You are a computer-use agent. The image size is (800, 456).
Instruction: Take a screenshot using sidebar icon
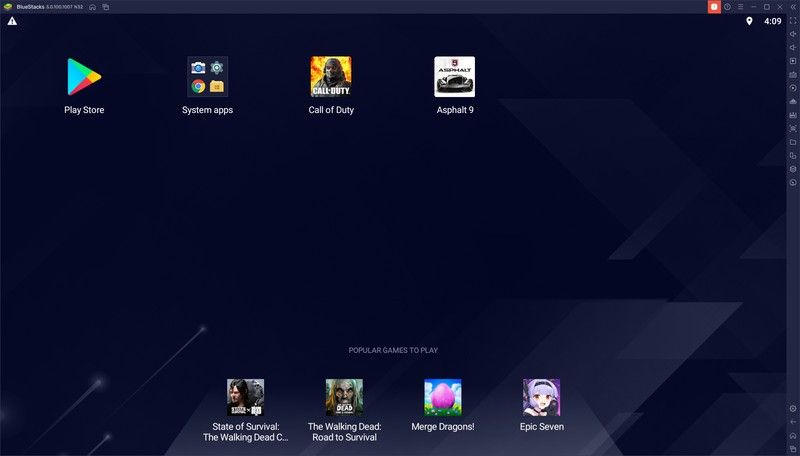[x=793, y=129]
